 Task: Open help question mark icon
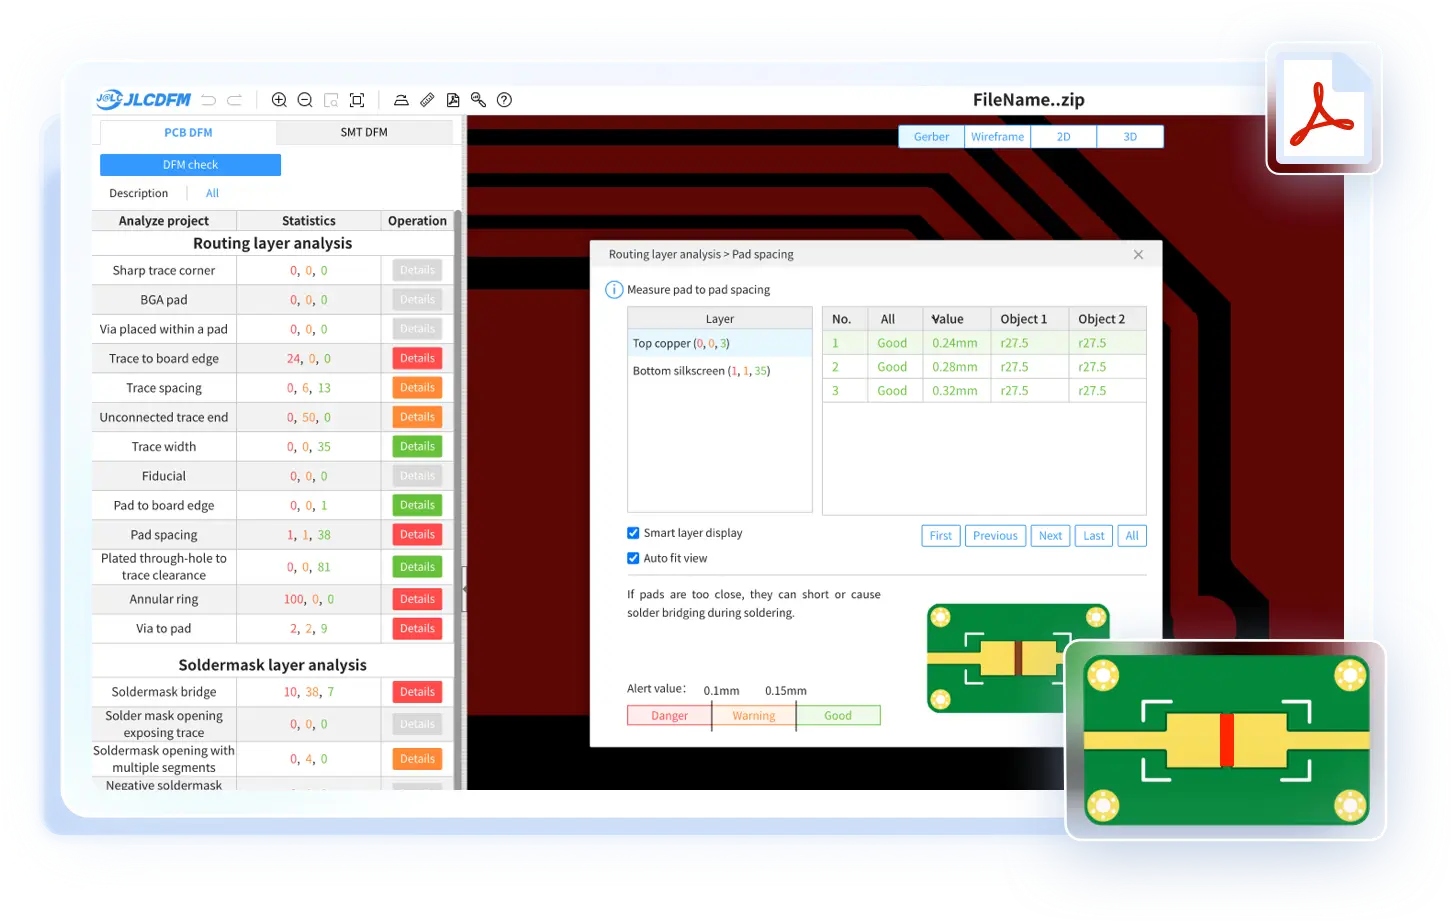504,100
